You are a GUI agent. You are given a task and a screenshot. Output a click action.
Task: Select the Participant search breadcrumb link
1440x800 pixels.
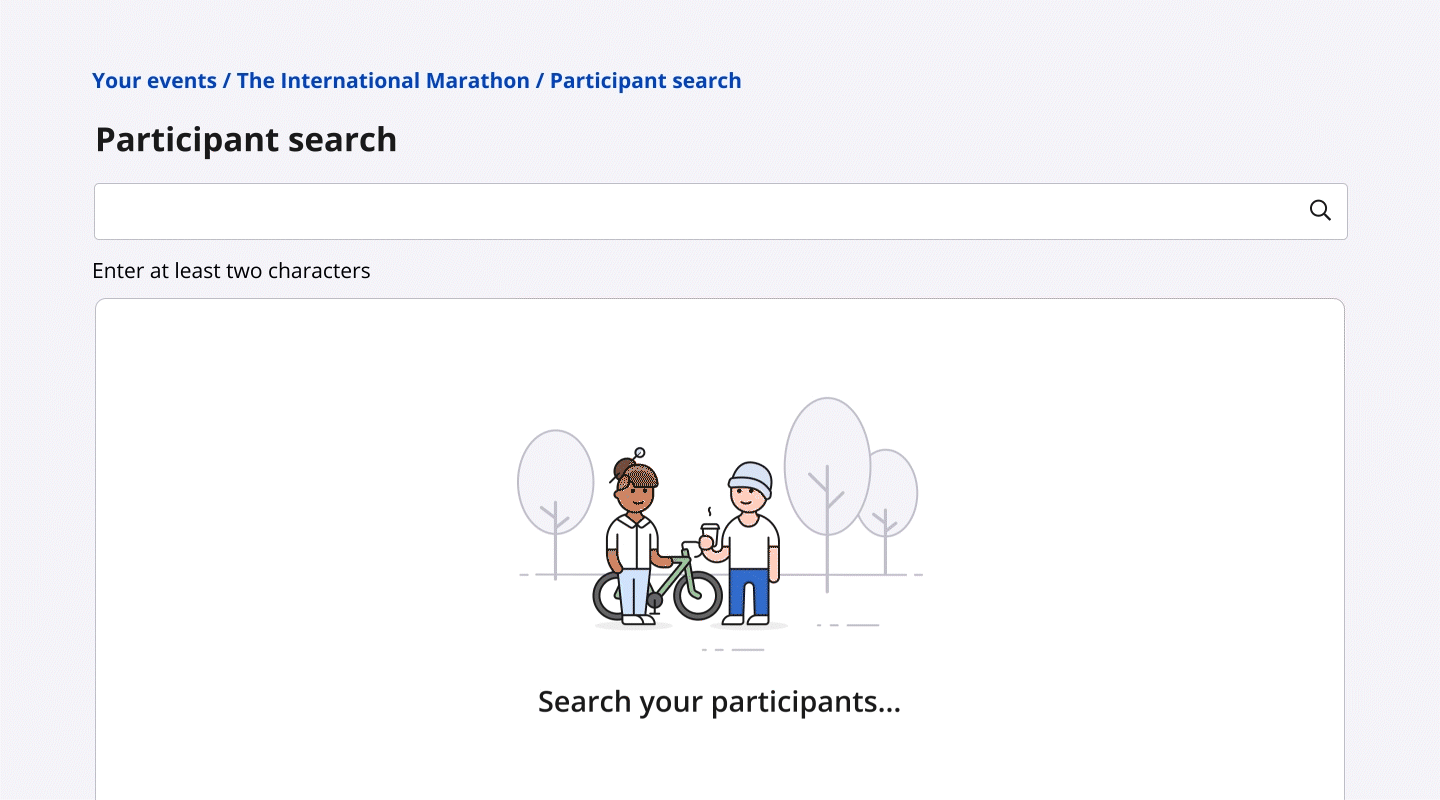pos(645,81)
